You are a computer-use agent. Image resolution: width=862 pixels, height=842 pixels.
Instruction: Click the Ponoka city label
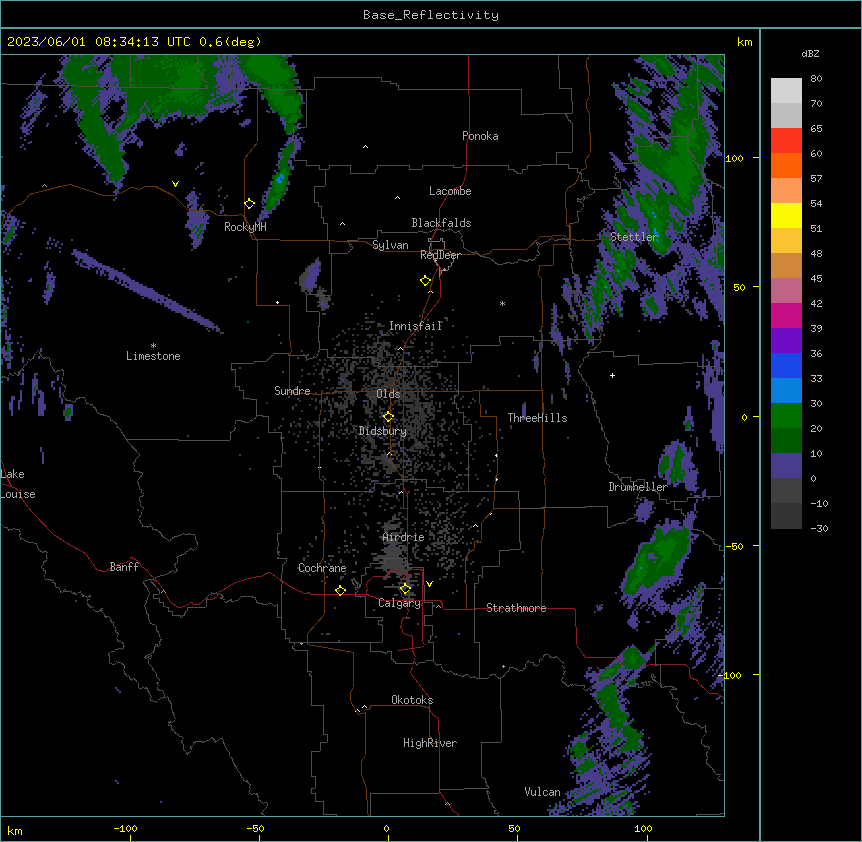[x=480, y=136]
